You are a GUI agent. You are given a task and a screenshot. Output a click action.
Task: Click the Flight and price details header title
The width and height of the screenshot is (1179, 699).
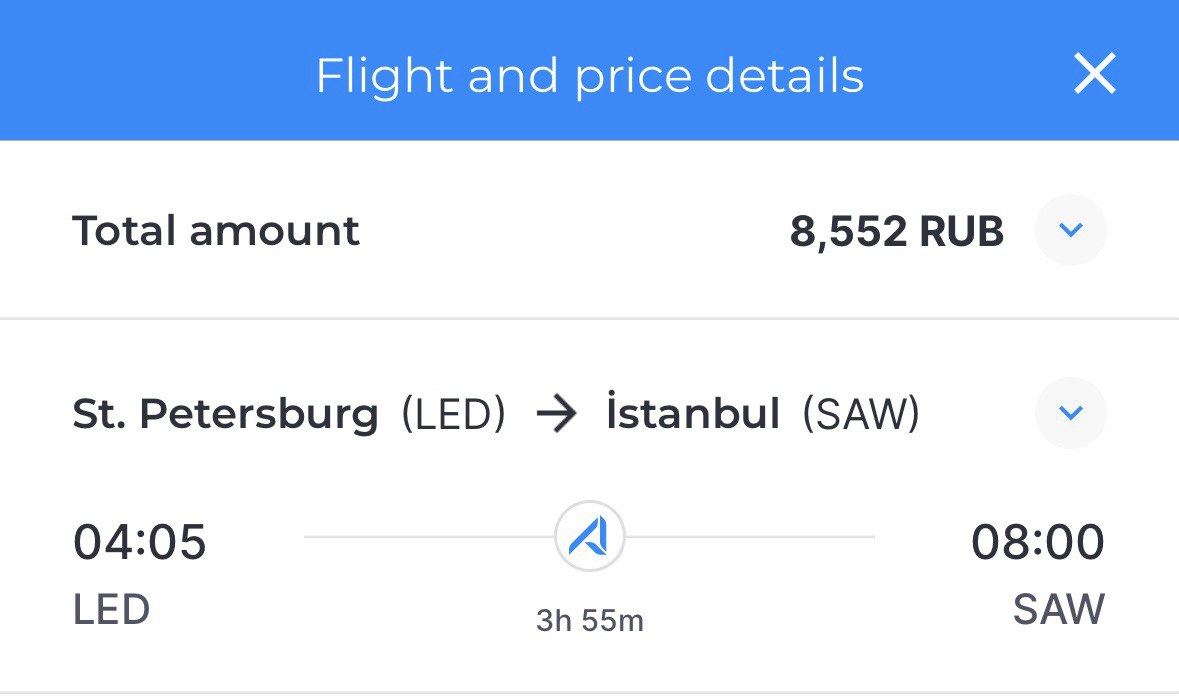tap(590, 76)
